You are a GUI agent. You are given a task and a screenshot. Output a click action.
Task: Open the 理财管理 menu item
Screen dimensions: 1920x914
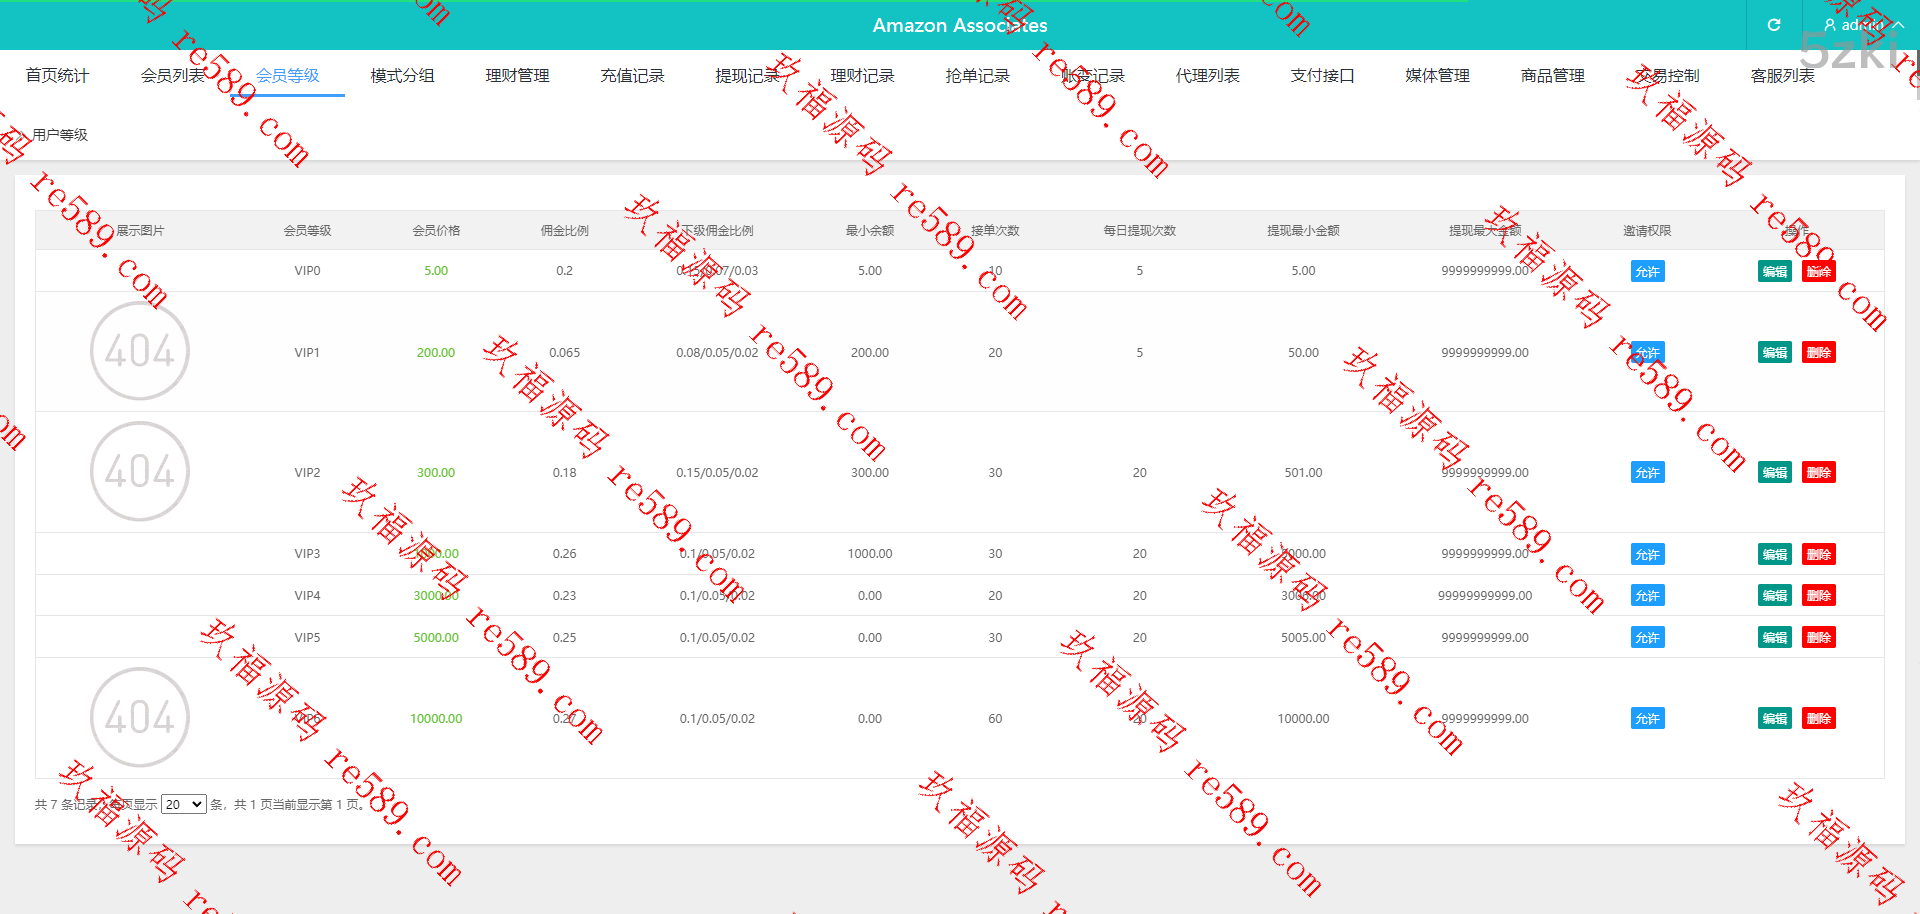pos(517,75)
